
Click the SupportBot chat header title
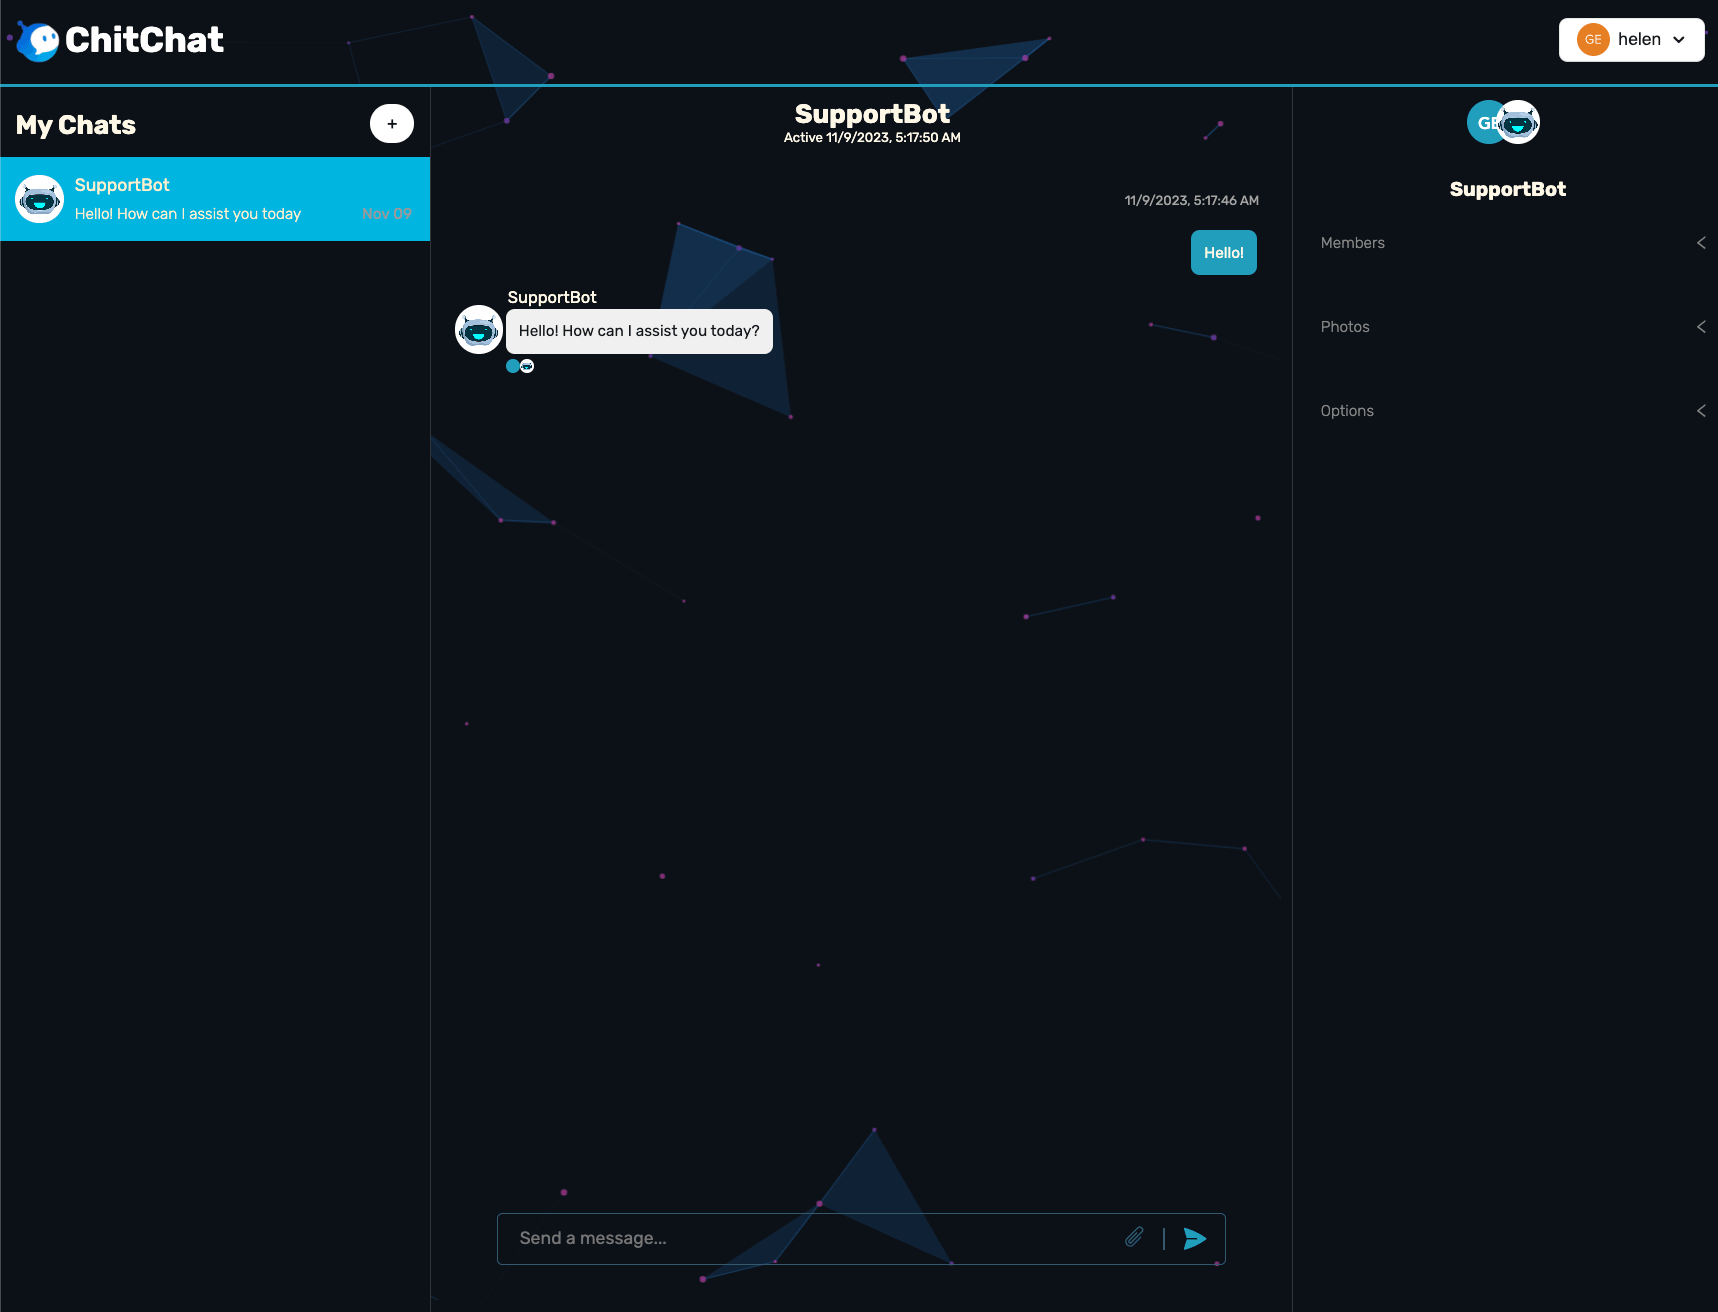click(872, 114)
